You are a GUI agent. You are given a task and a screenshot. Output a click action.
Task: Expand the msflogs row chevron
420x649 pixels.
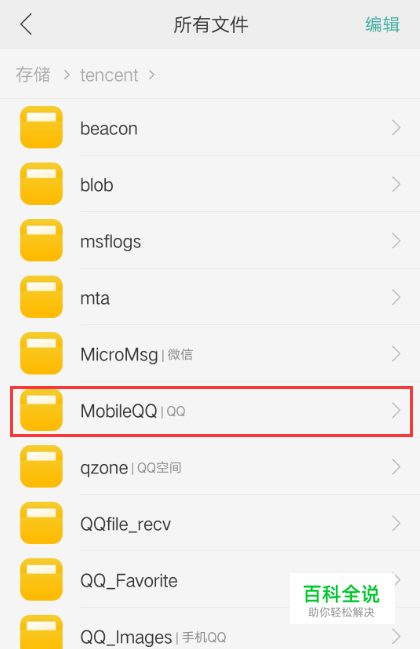(396, 241)
